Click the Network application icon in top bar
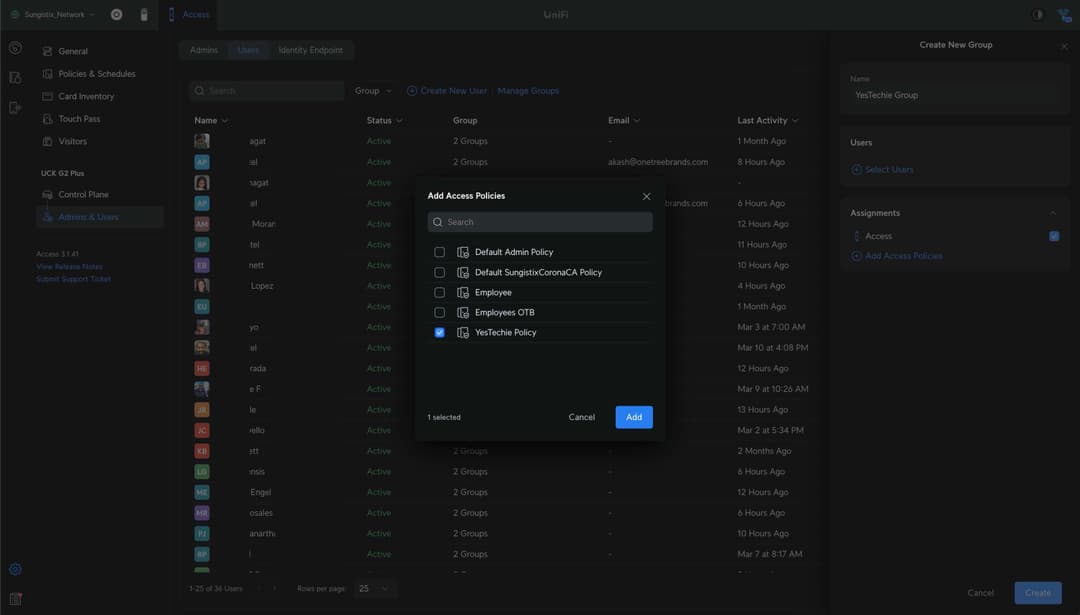1080x615 pixels. click(116, 14)
